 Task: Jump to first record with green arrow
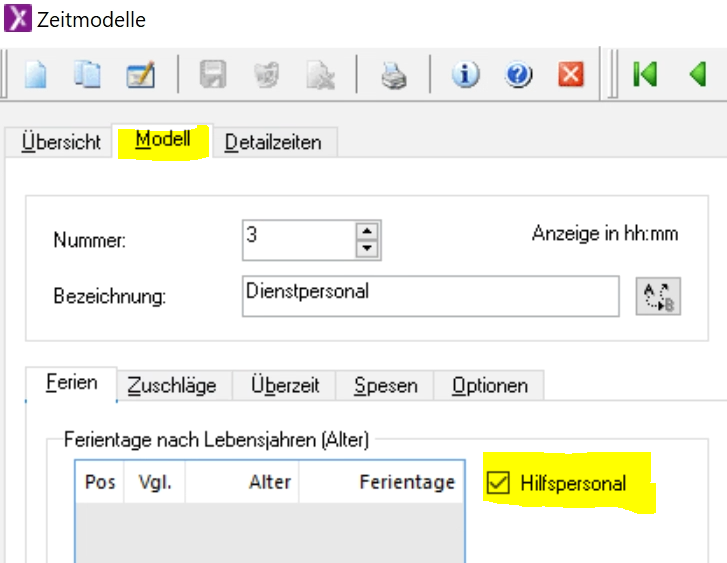[x=644, y=75]
